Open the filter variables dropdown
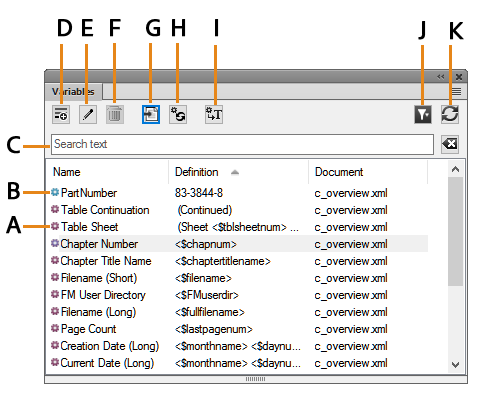 (x=423, y=115)
